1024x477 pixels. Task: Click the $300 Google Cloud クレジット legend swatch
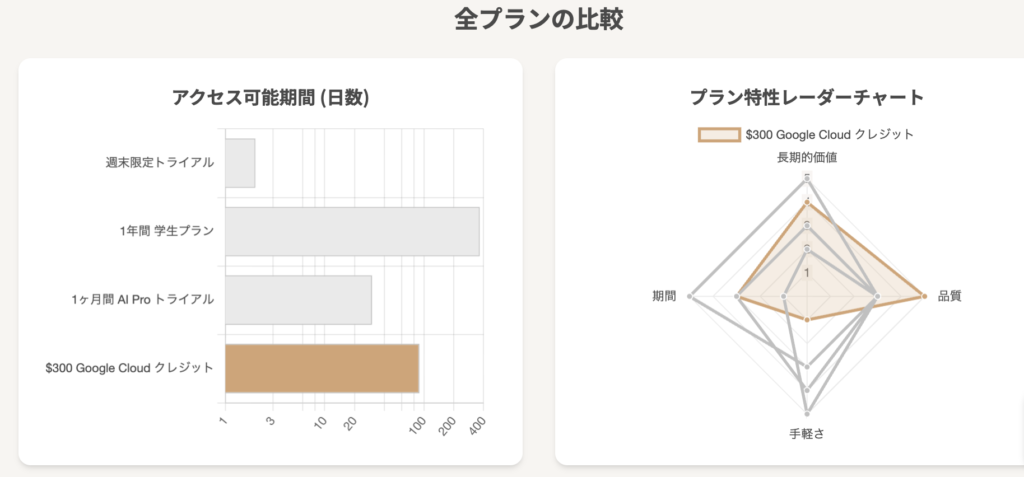[719, 135]
